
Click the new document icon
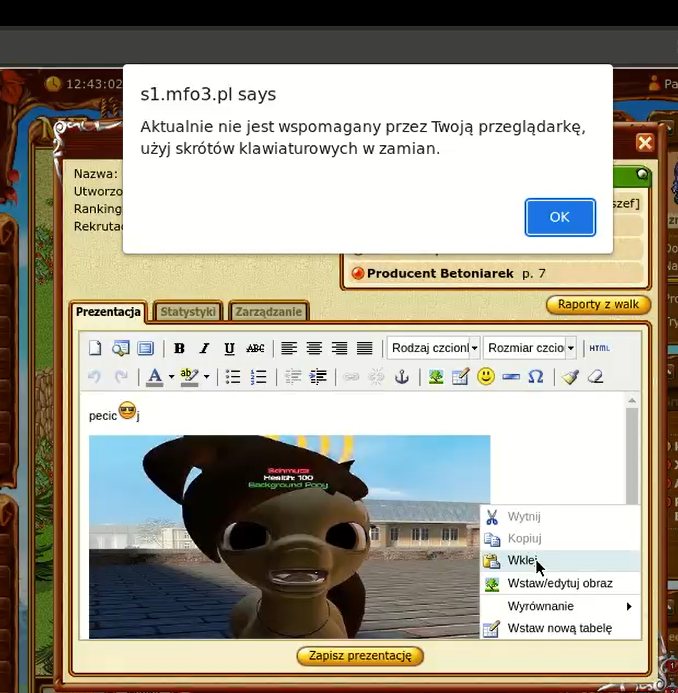tap(96, 349)
